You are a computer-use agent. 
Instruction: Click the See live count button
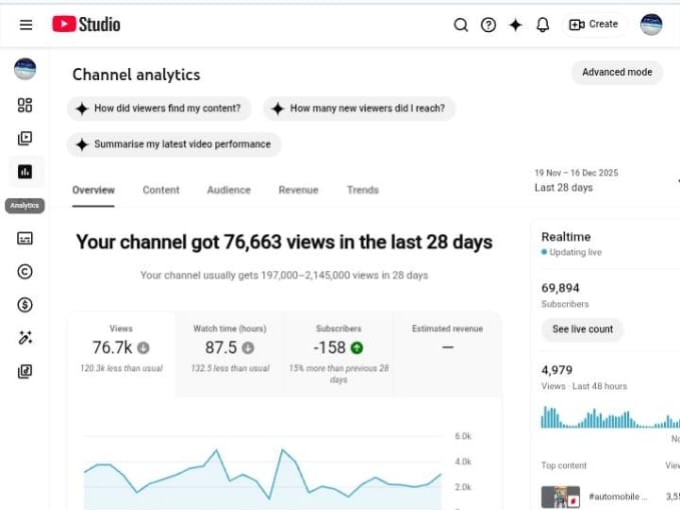[x=582, y=329]
